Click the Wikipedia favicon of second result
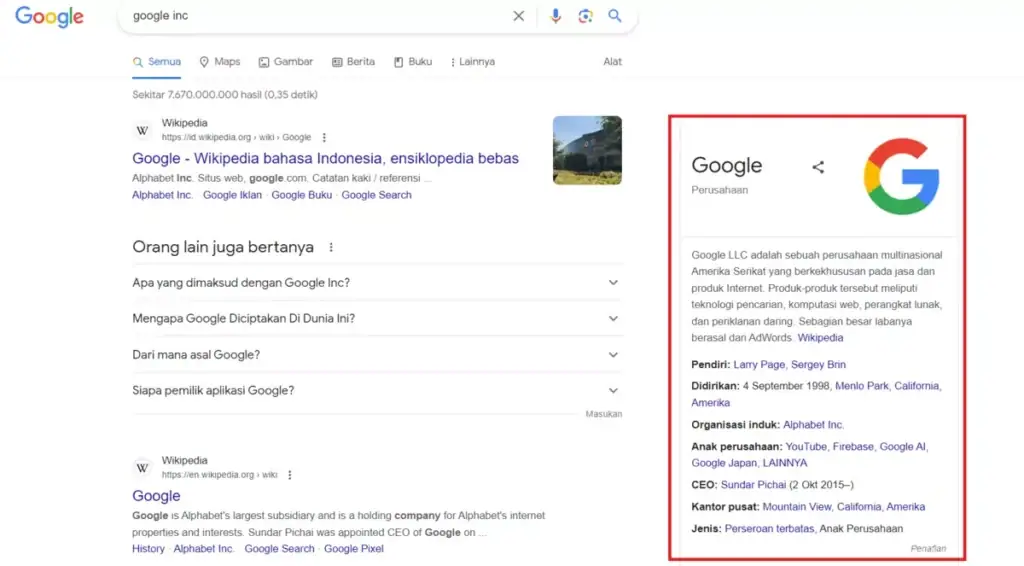This screenshot has height=566, width=1024. point(142,468)
